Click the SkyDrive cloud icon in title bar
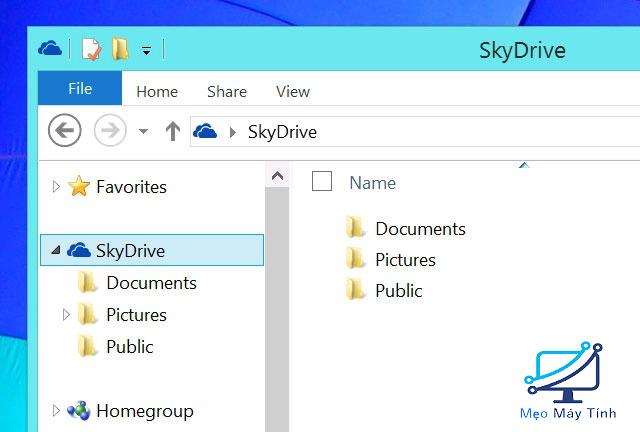 (x=50, y=49)
